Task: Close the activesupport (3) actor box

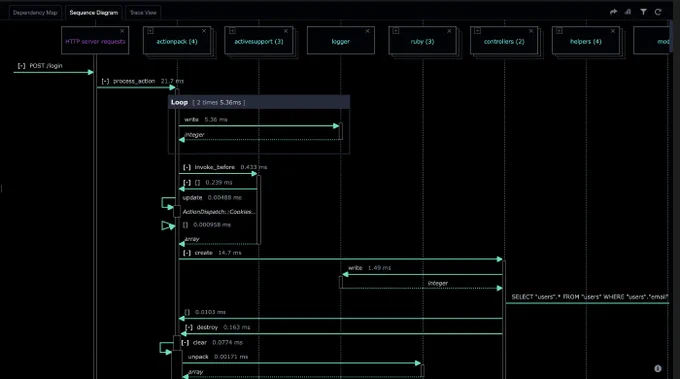Action: [286, 31]
